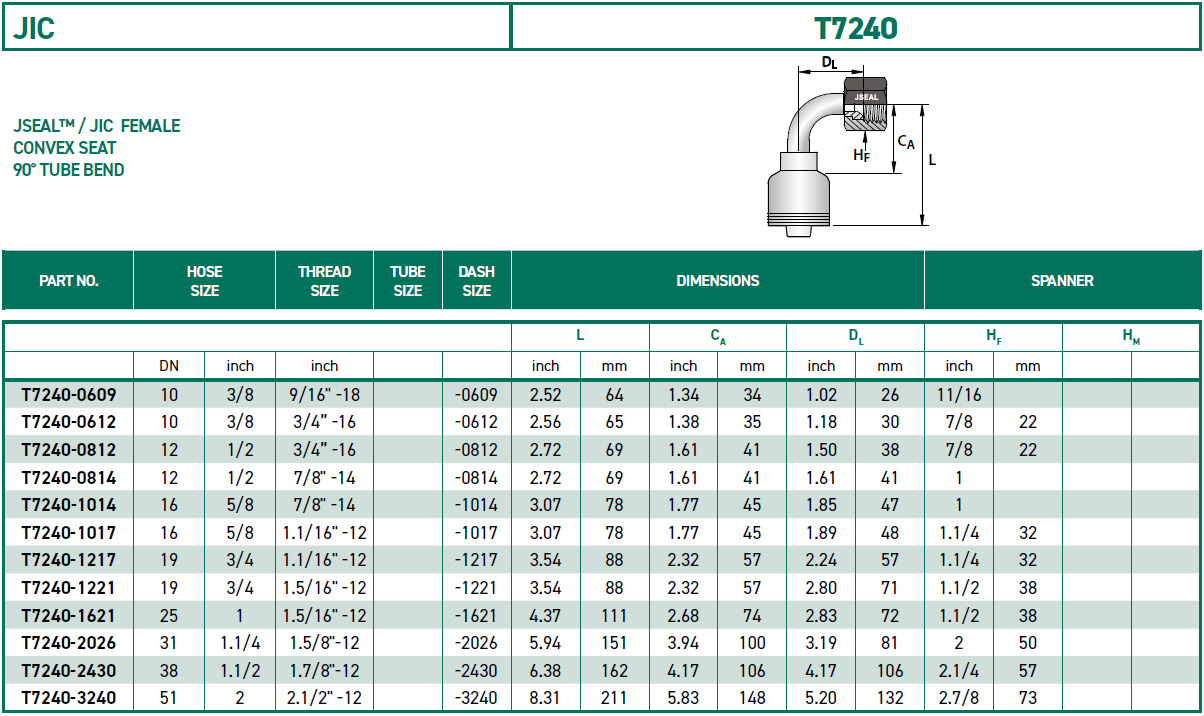Click the CA value 148 mm
The height and width of the screenshot is (716, 1204).
(752, 698)
